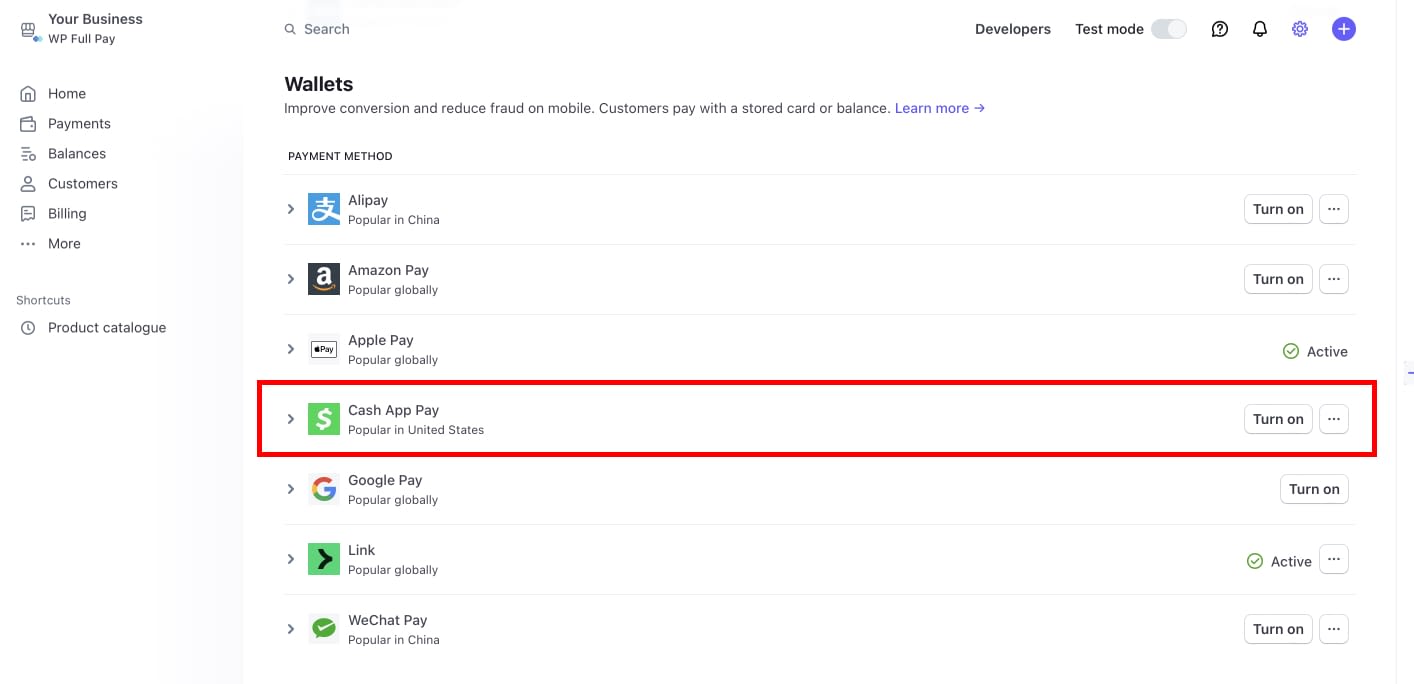The image size is (1414, 684).
Task: Open the notifications bell
Action: (1259, 29)
